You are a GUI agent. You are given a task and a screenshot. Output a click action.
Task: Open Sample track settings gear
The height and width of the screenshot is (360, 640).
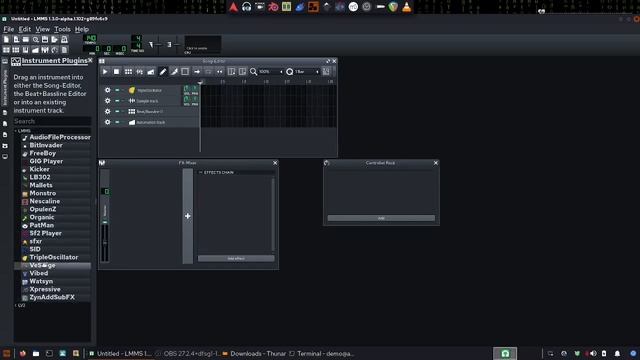pos(107,101)
